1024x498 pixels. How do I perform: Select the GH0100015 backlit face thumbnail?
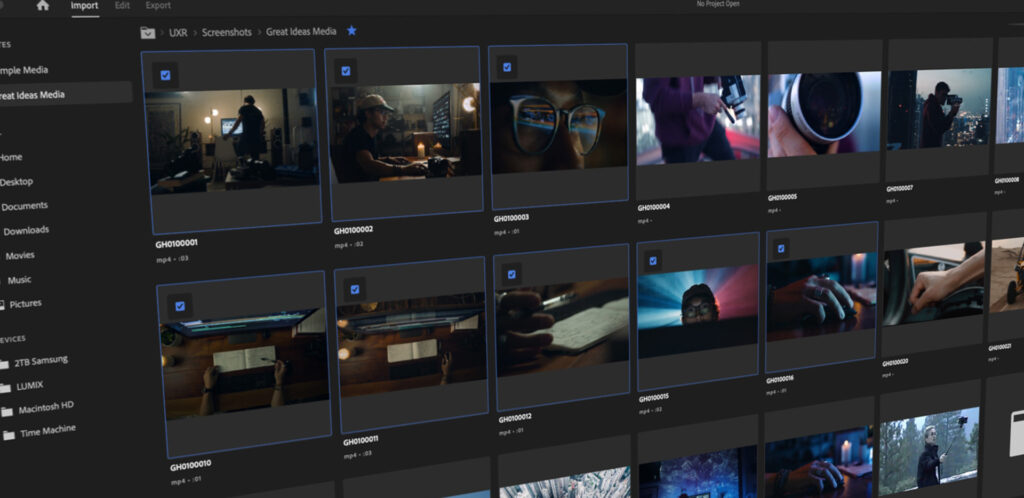tap(698, 311)
